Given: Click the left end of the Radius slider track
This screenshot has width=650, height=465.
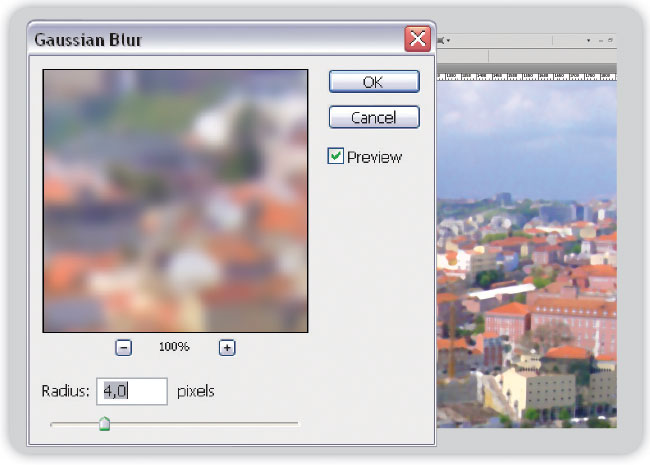Looking at the screenshot, I should pos(53,424).
